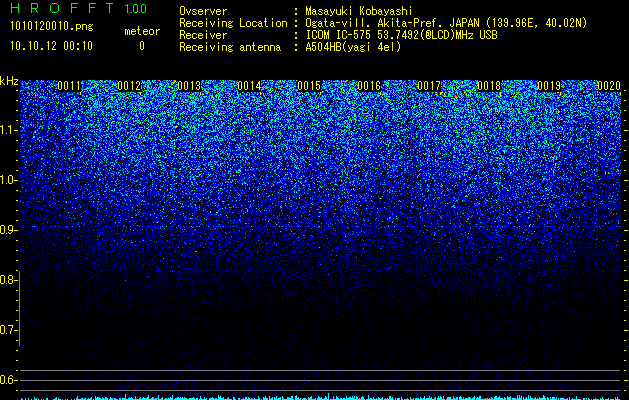Select the filename 1010120010.png
The width and height of the screenshot is (629, 400).
tap(52, 27)
